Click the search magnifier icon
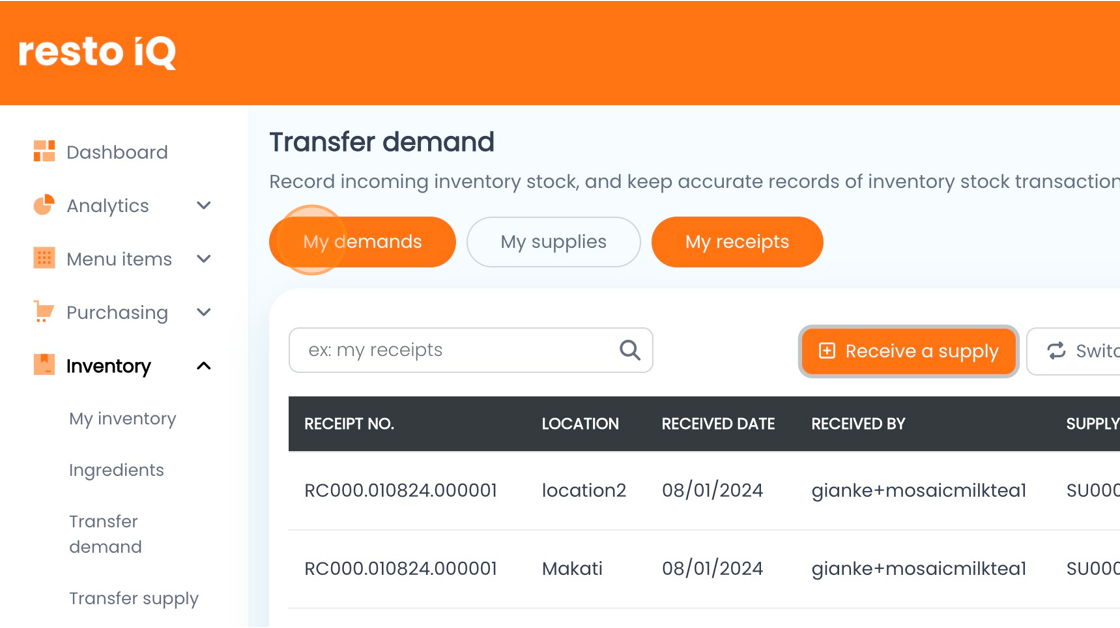Viewport: 1120px width, 628px height. (630, 350)
